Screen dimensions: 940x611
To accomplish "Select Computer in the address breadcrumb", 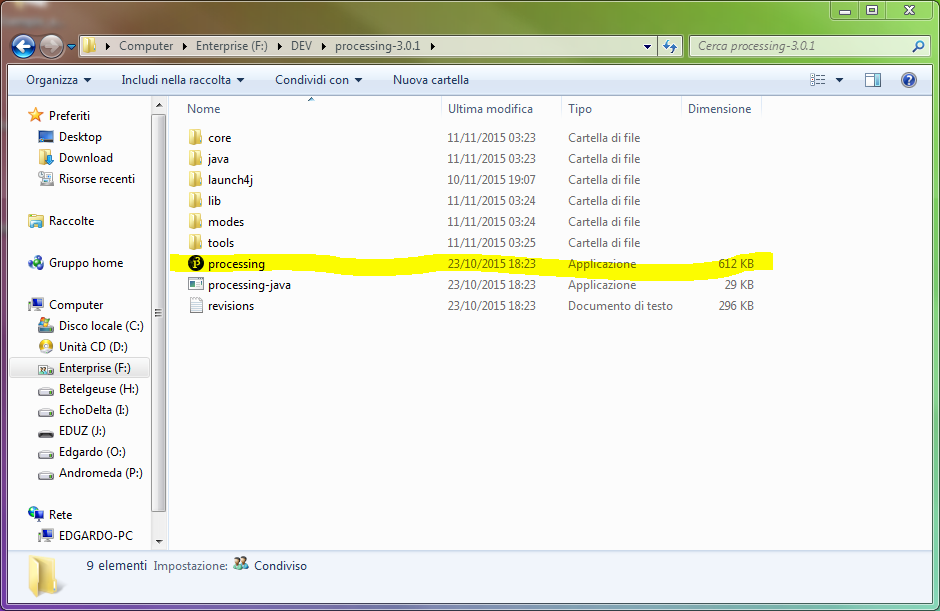I will coord(146,46).
